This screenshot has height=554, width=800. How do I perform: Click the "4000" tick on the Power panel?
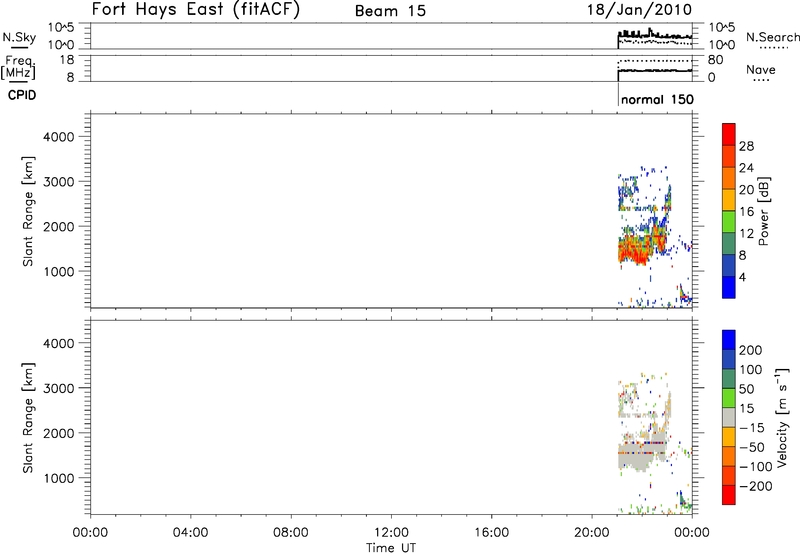[x=59, y=137]
